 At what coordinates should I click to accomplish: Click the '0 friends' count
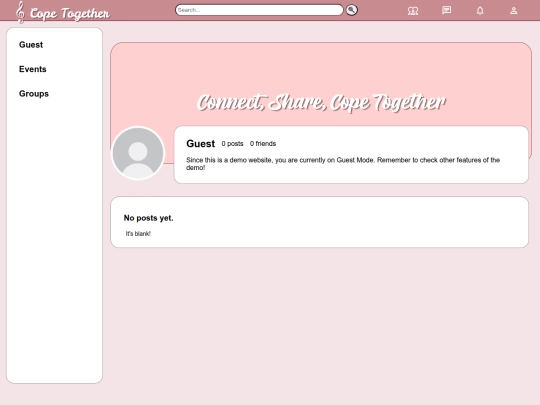coord(263,144)
